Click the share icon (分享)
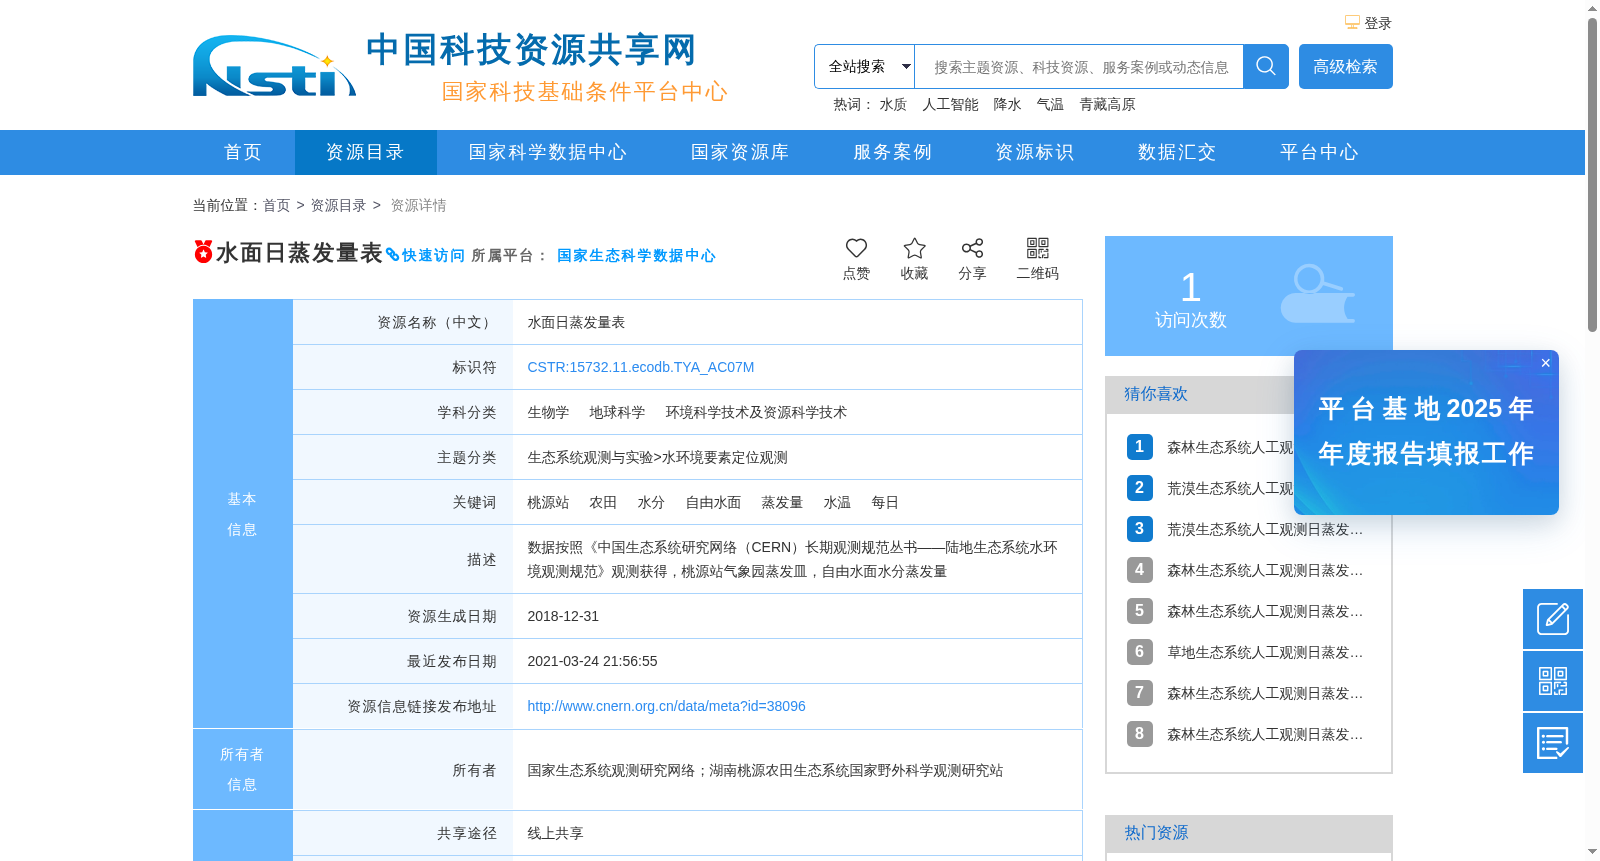 coord(972,248)
